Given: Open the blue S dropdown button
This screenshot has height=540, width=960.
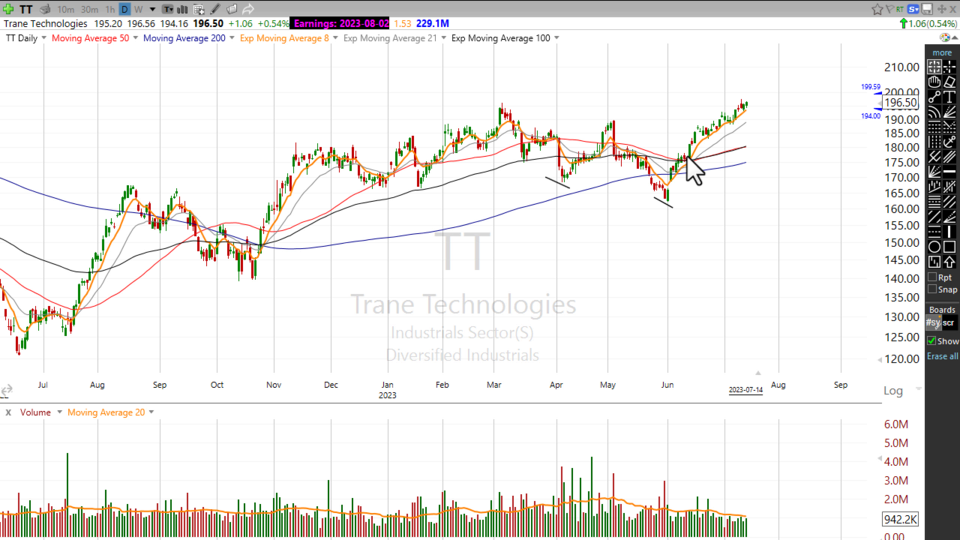Looking at the screenshot, I should (x=913, y=9).
